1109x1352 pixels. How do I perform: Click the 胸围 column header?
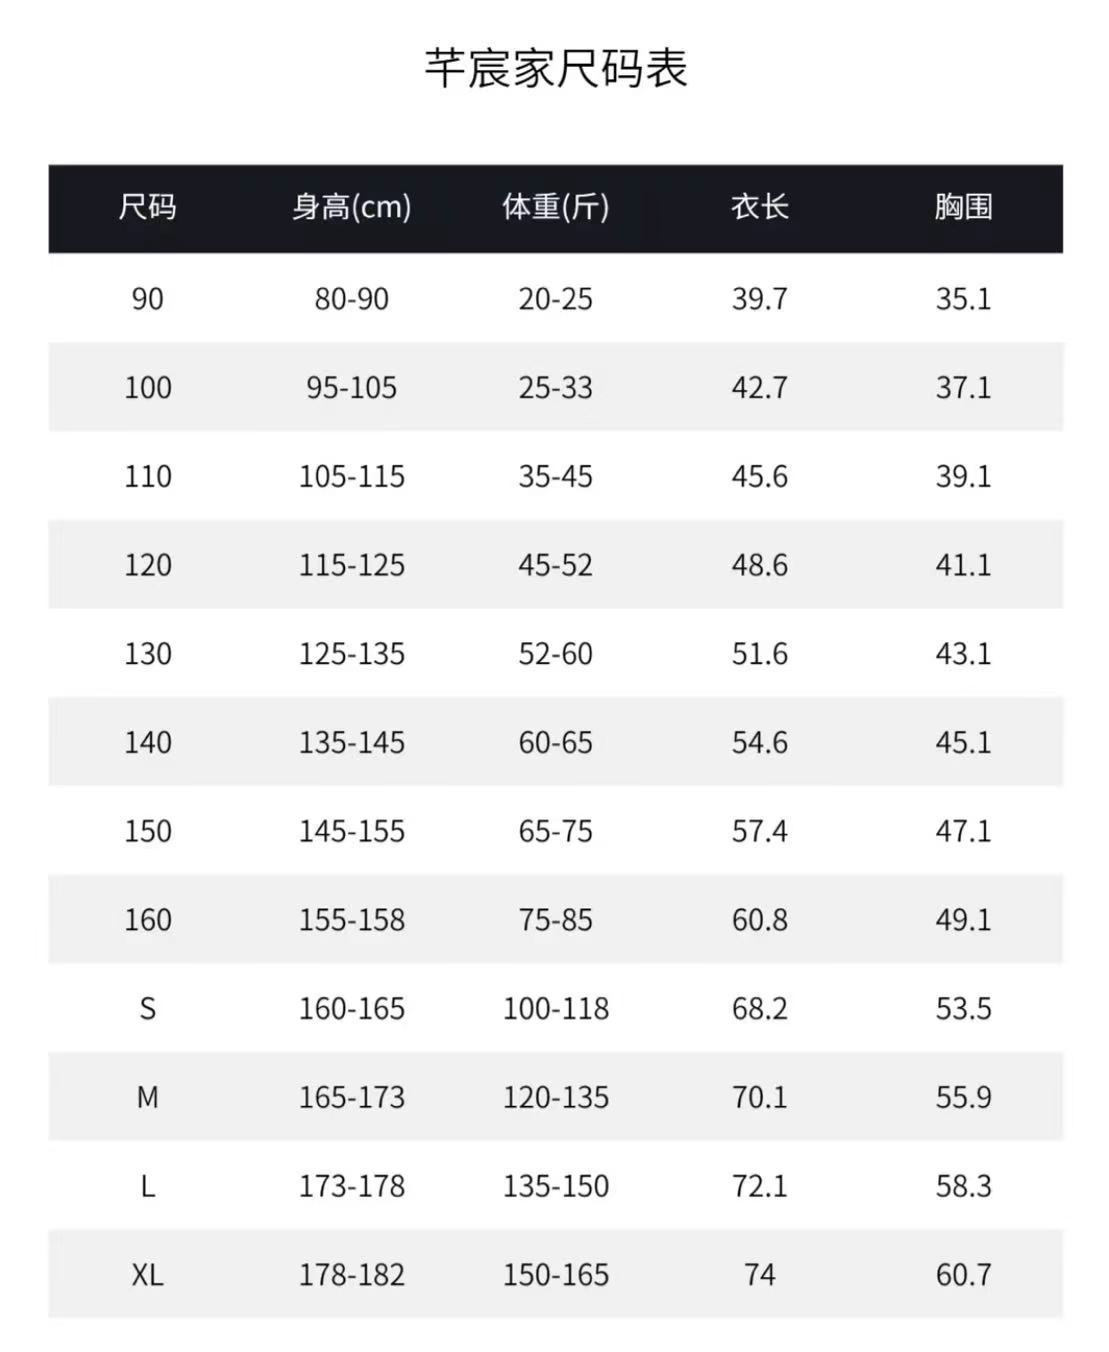963,207
